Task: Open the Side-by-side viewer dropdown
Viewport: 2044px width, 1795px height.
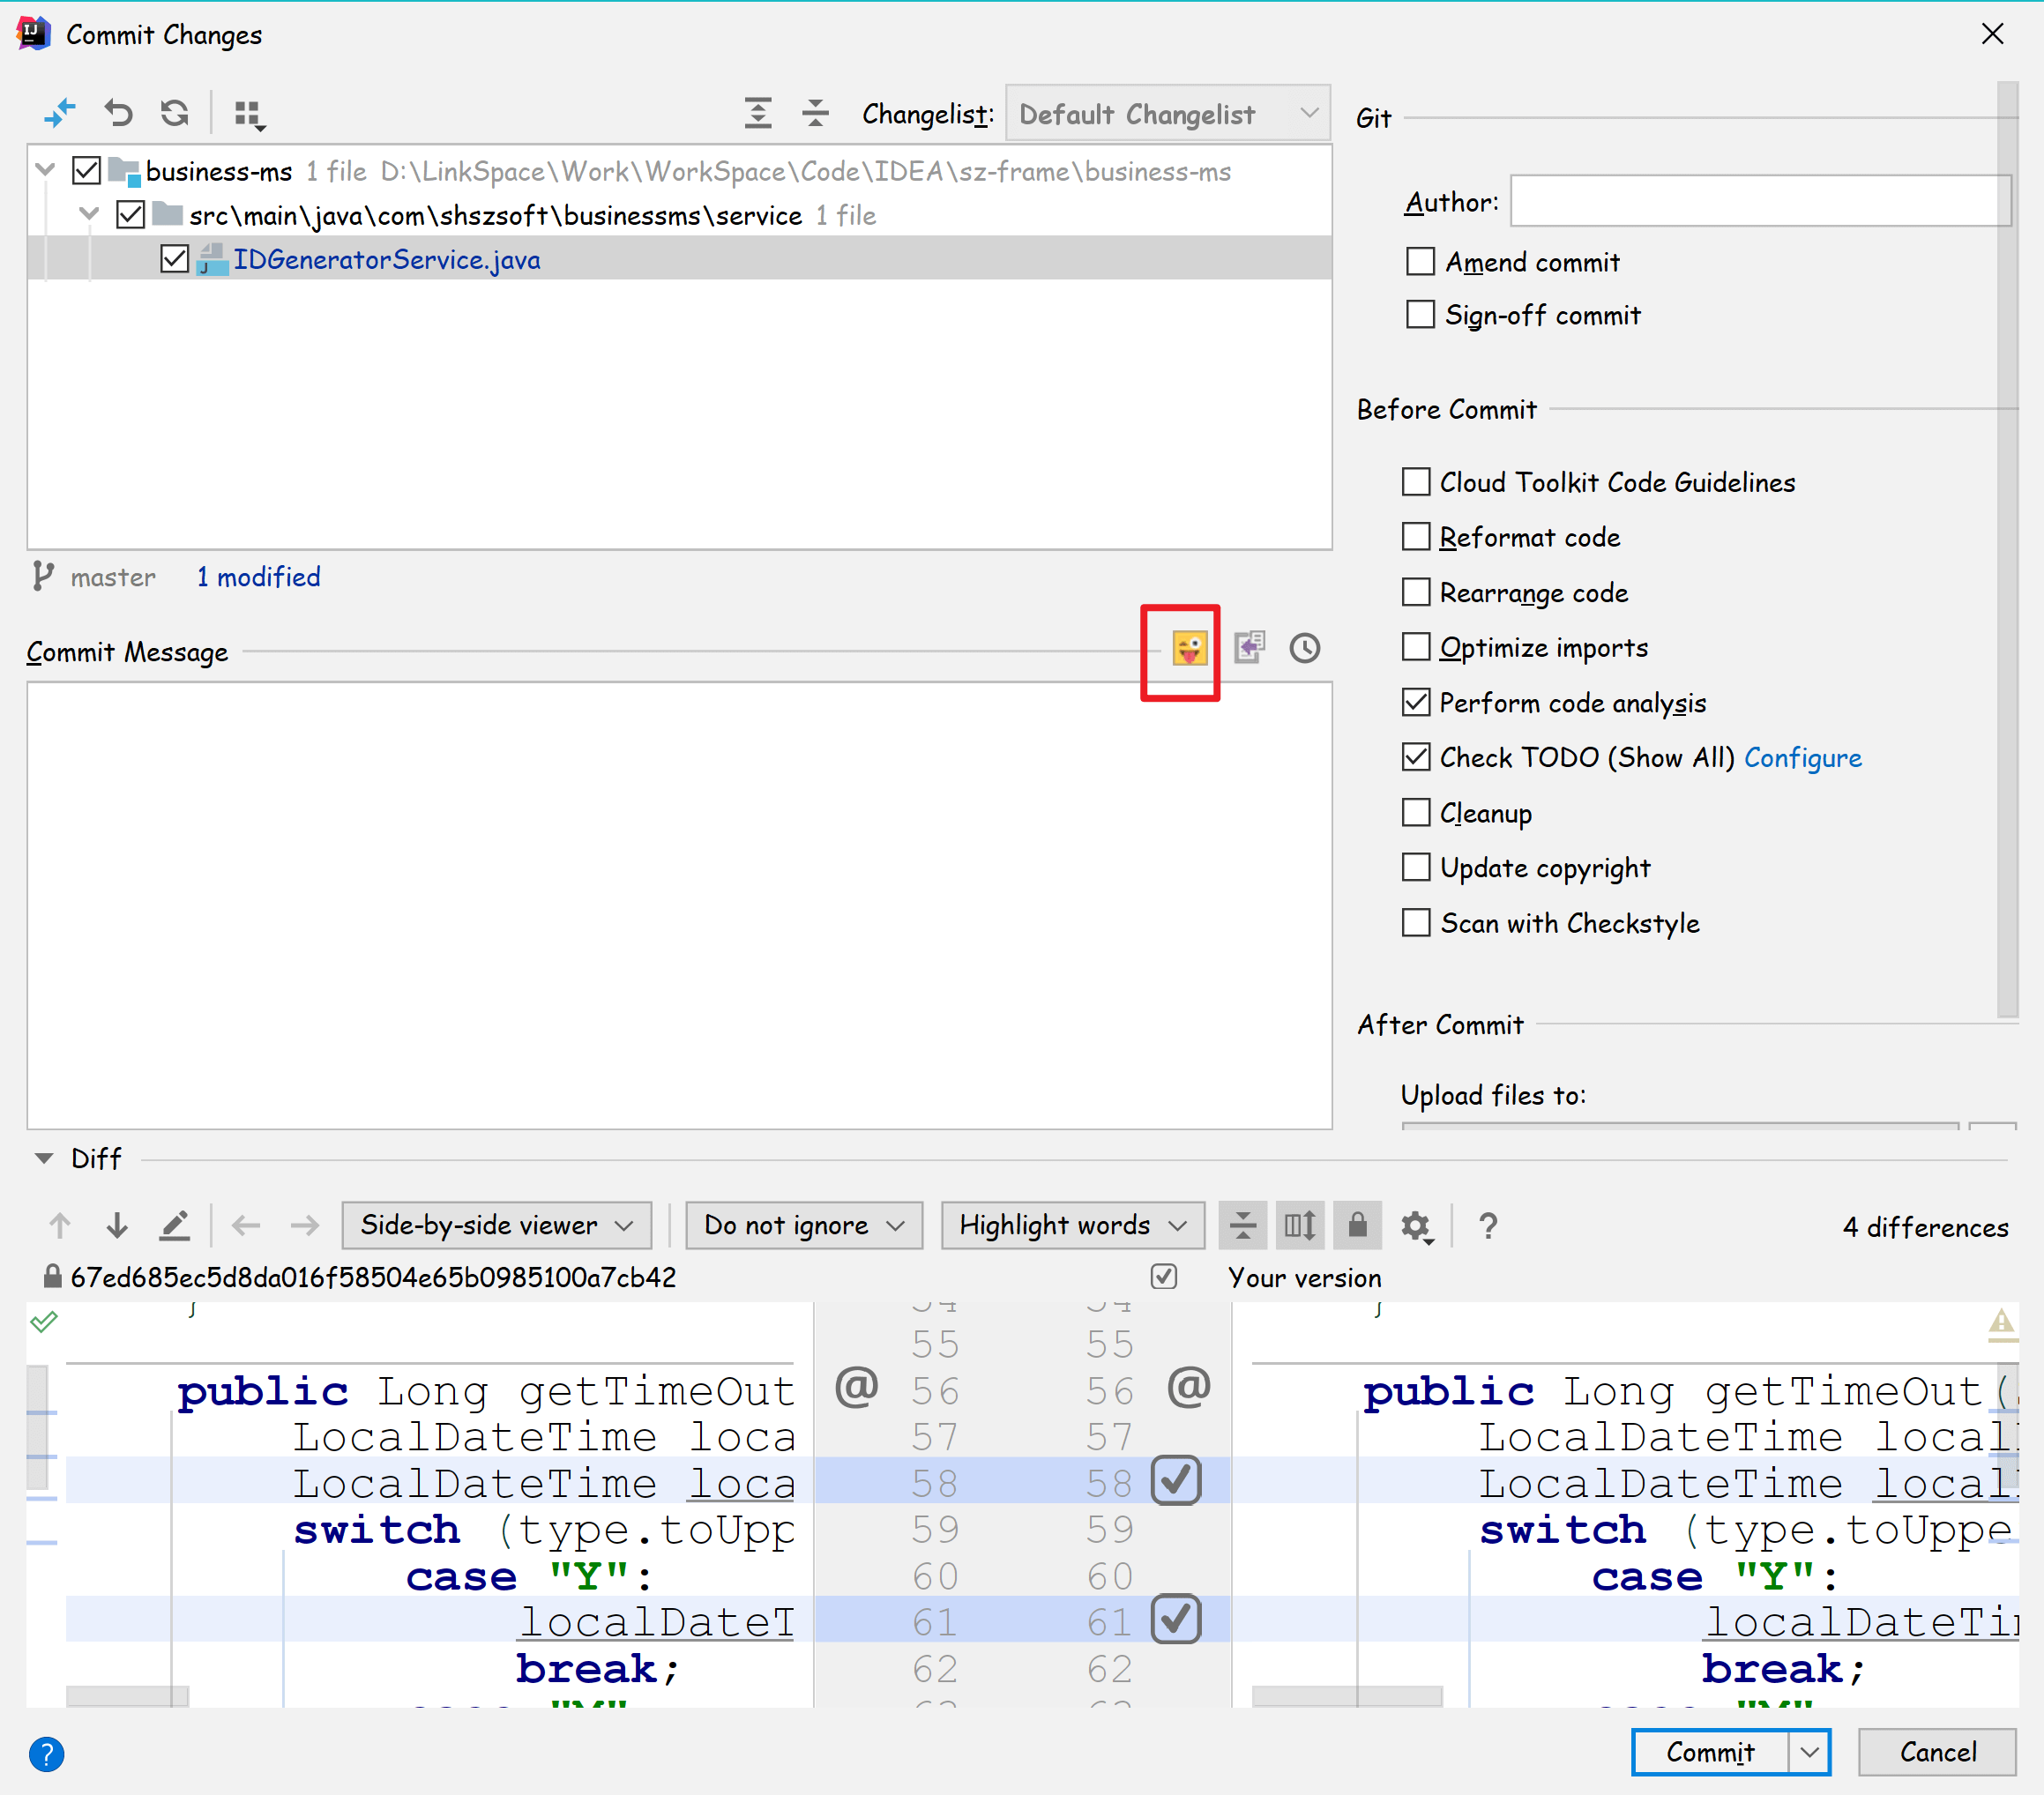Action: click(495, 1226)
